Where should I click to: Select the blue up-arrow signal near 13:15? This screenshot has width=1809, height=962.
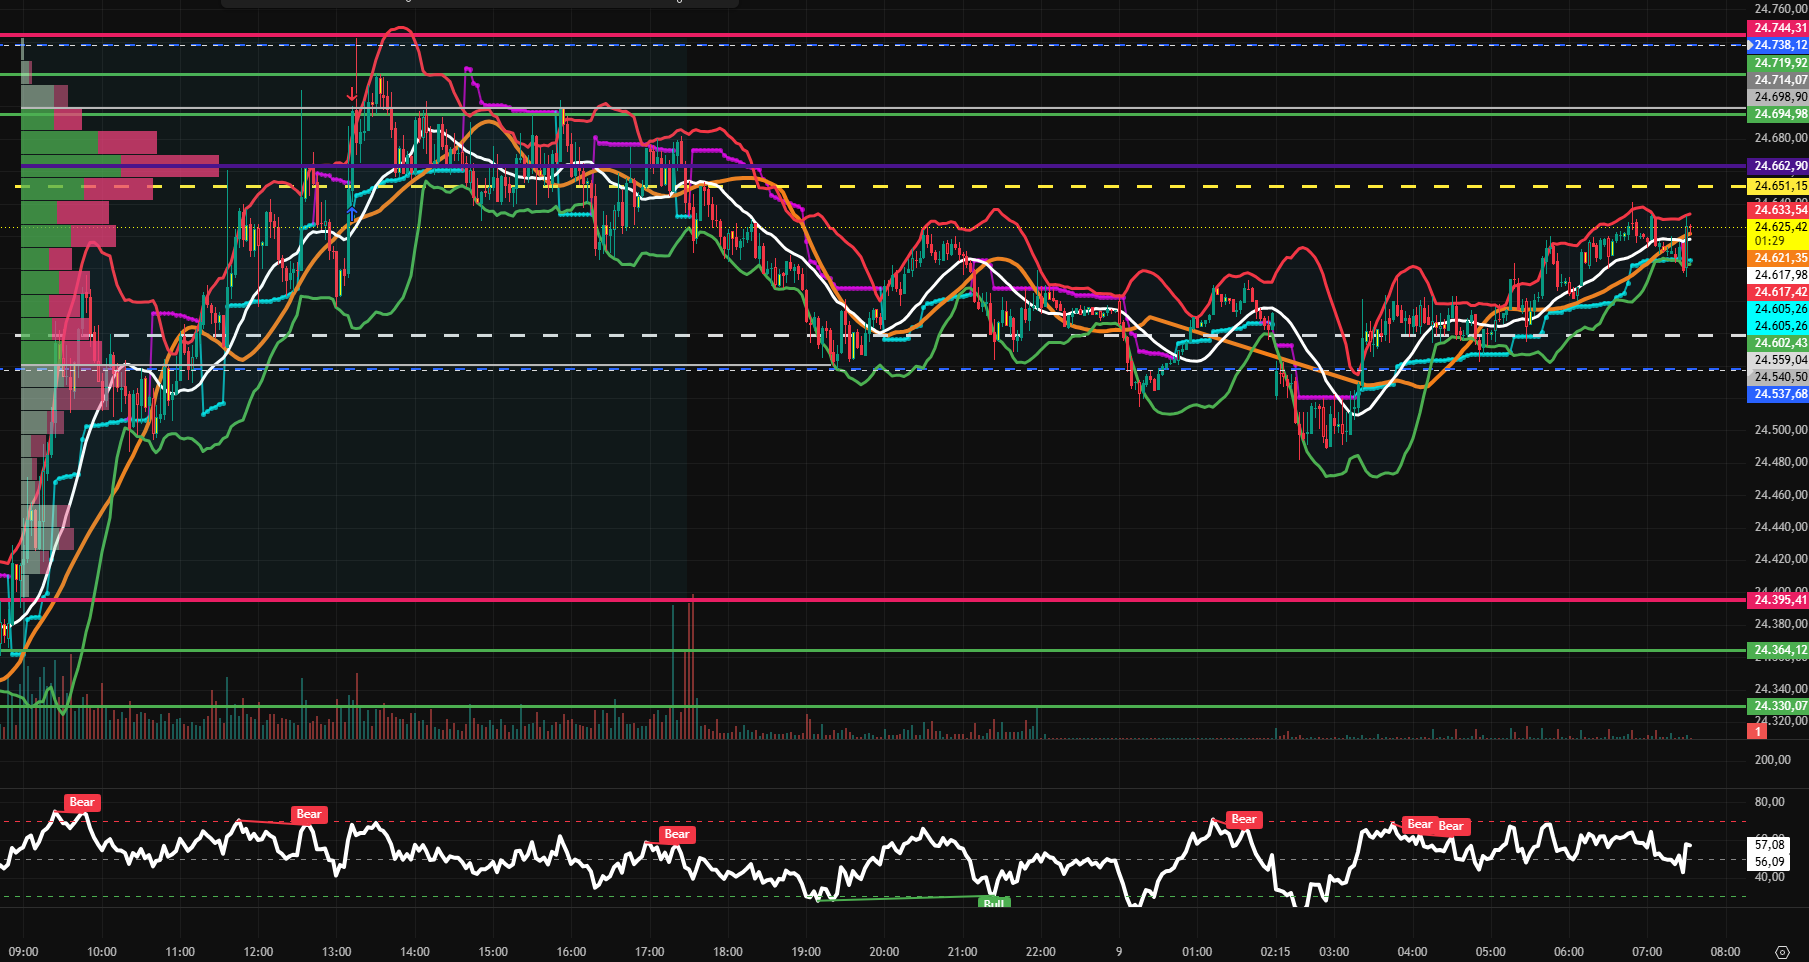tap(352, 214)
